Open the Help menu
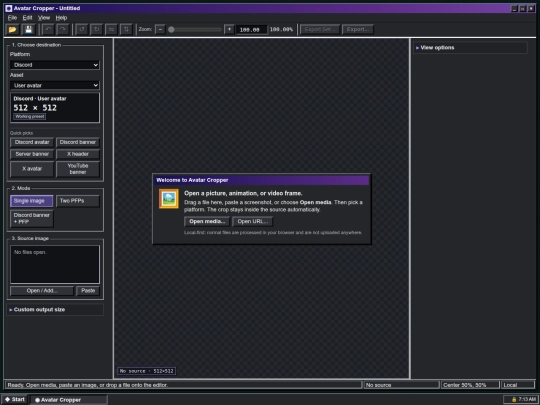 (61, 18)
